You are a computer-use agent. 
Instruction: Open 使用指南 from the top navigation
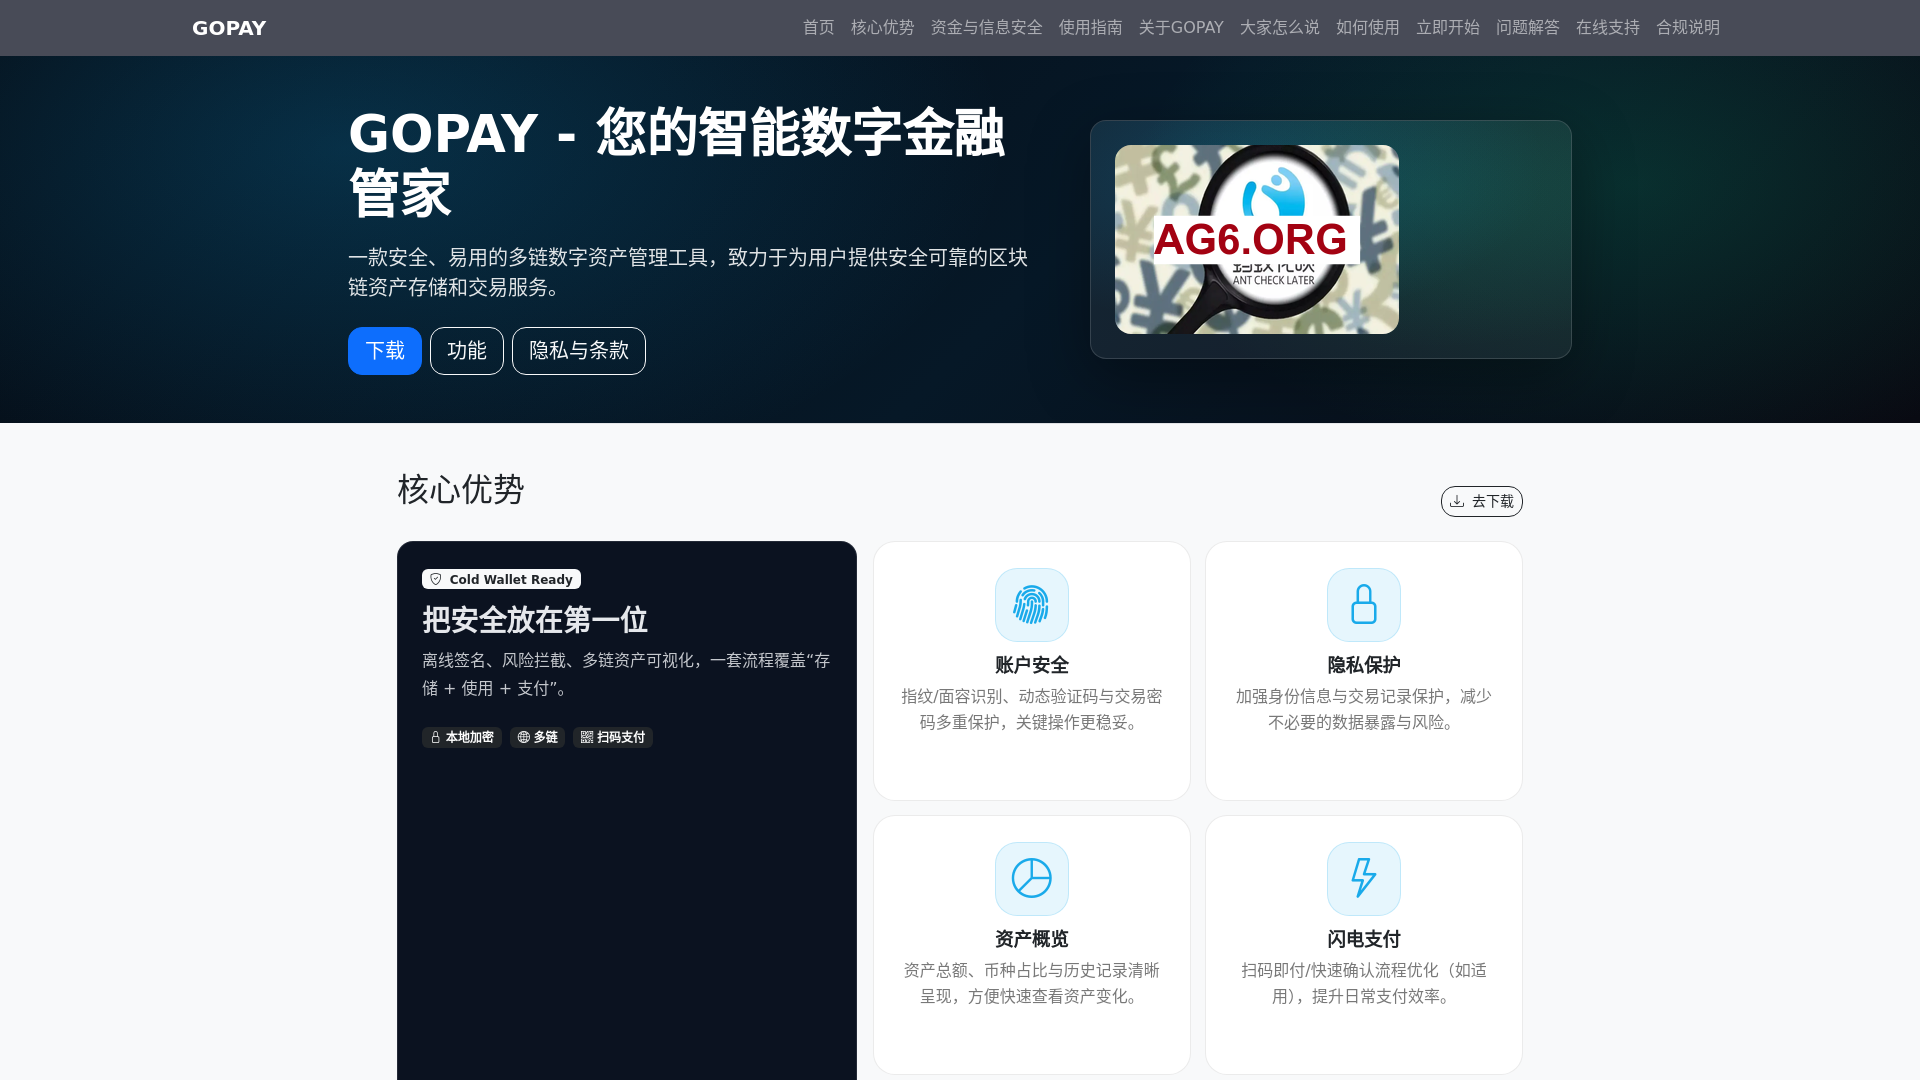tap(1090, 28)
